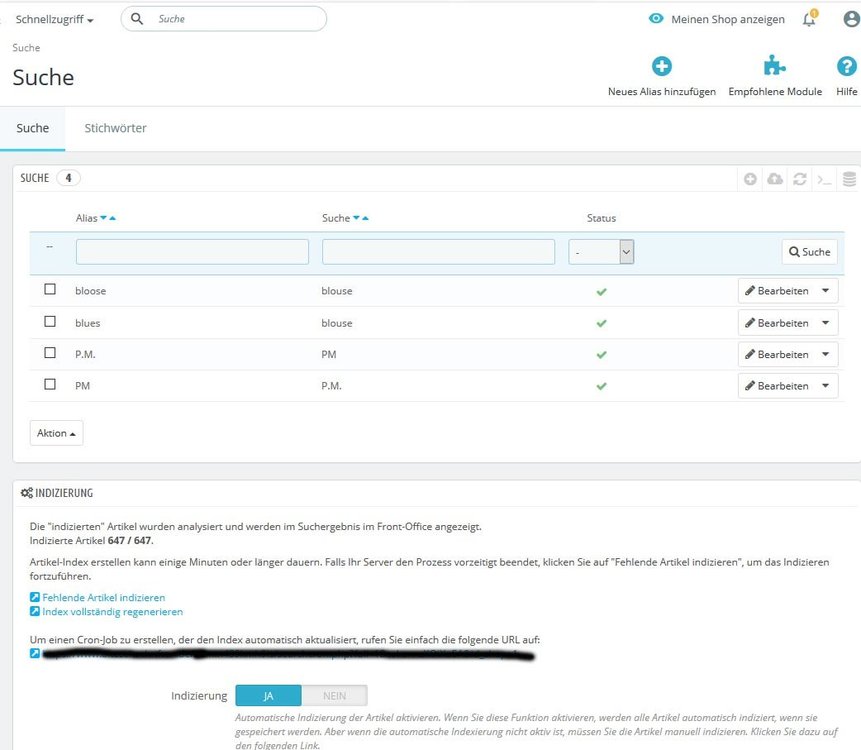
Task: Click Fehlende Artikel indizieren link
Action: tap(104, 597)
